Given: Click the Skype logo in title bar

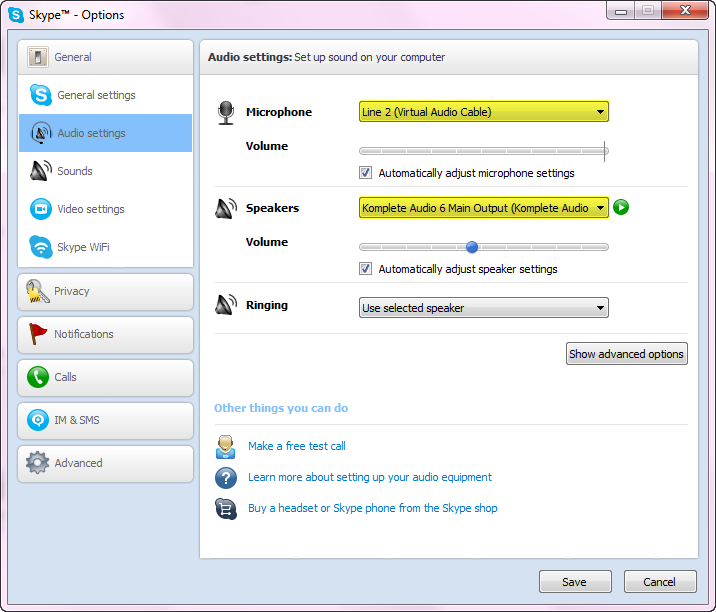Looking at the screenshot, I should (16, 15).
